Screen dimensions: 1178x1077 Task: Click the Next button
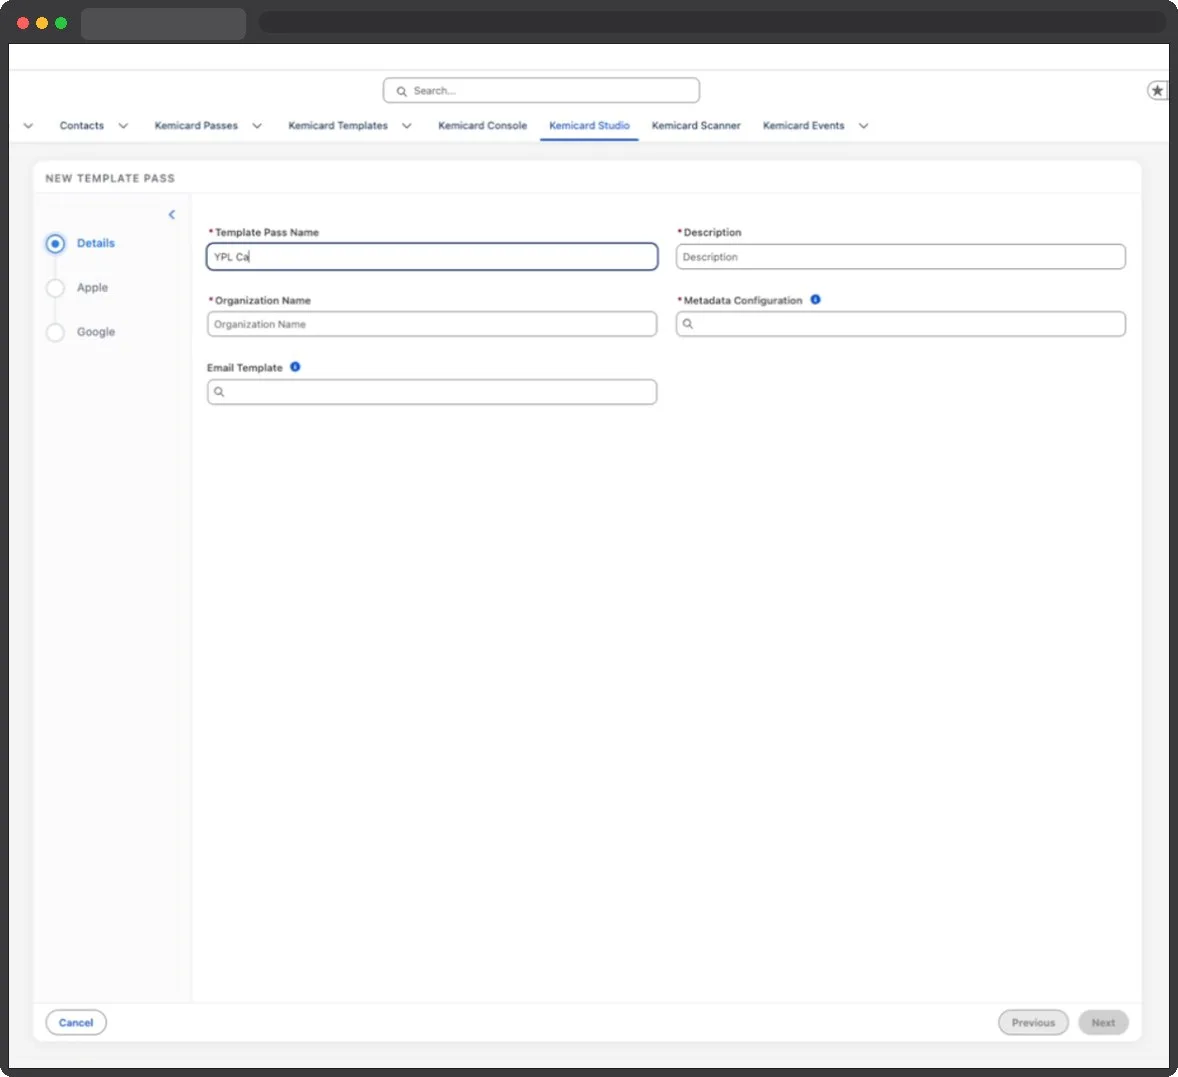pos(1103,1022)
